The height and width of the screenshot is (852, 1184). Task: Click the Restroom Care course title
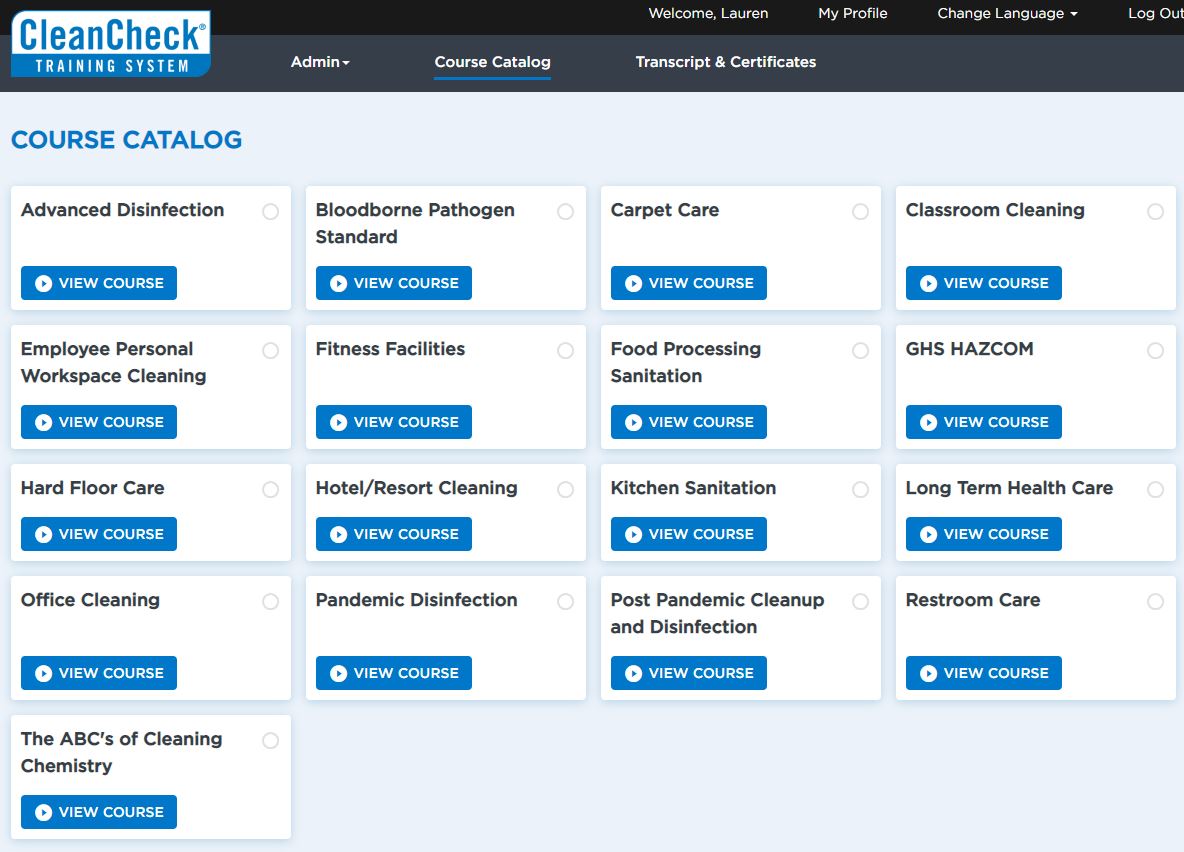point(973,600)
